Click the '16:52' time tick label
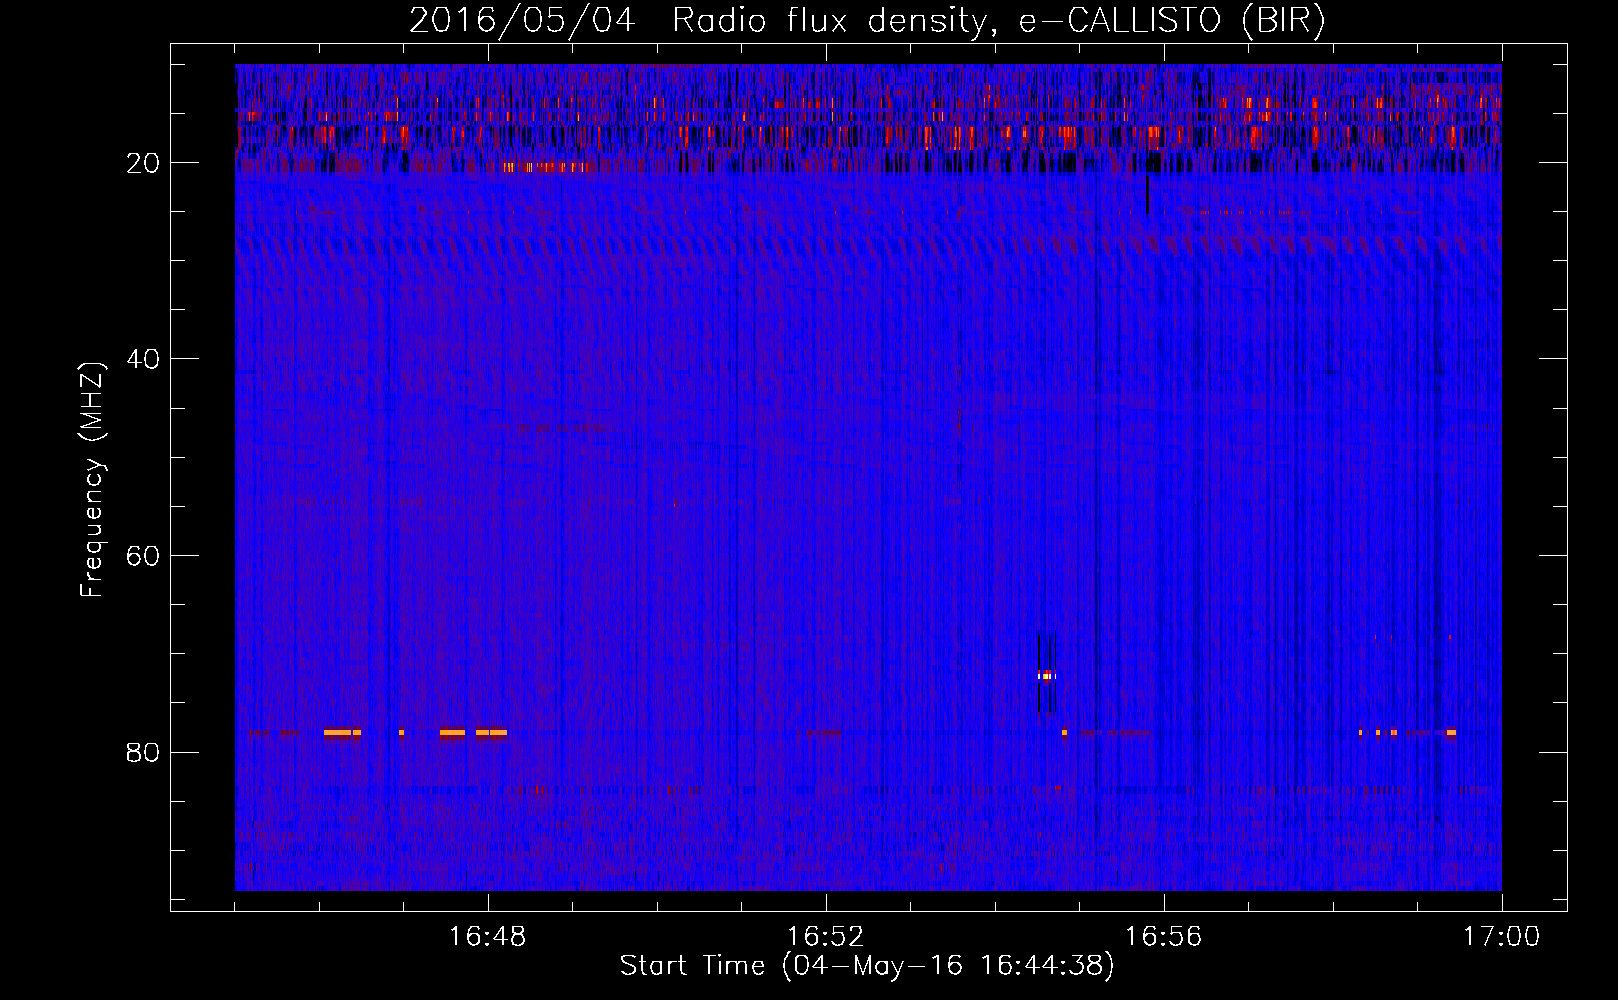Image resolution: width=1618 pixels, height=1000 pixels. (826, 937)
